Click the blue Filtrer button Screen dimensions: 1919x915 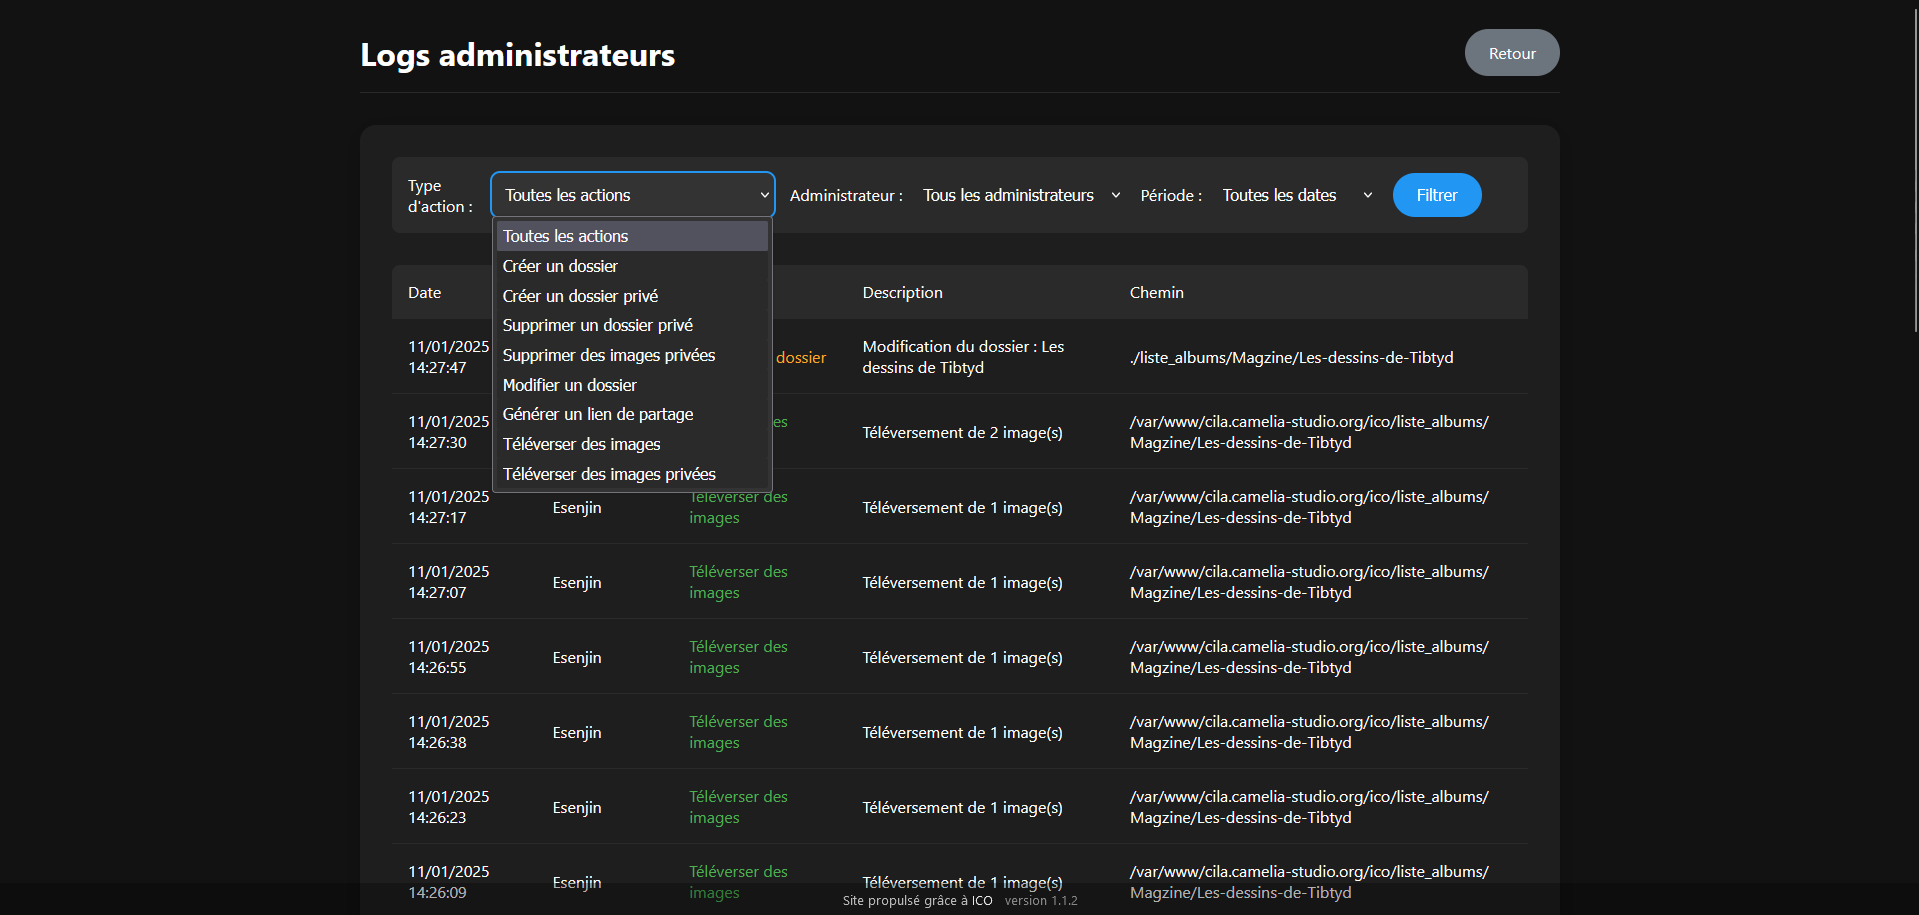pyautogui.click(x=1436, y=195)
